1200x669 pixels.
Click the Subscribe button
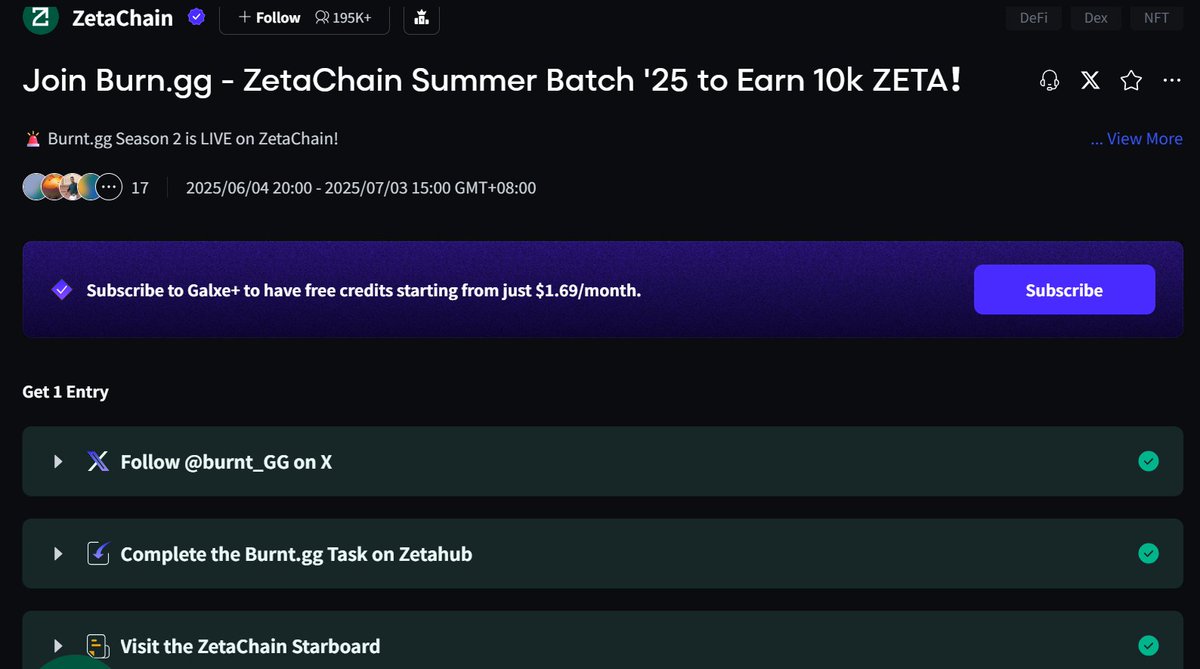(x=1064, y=290)
